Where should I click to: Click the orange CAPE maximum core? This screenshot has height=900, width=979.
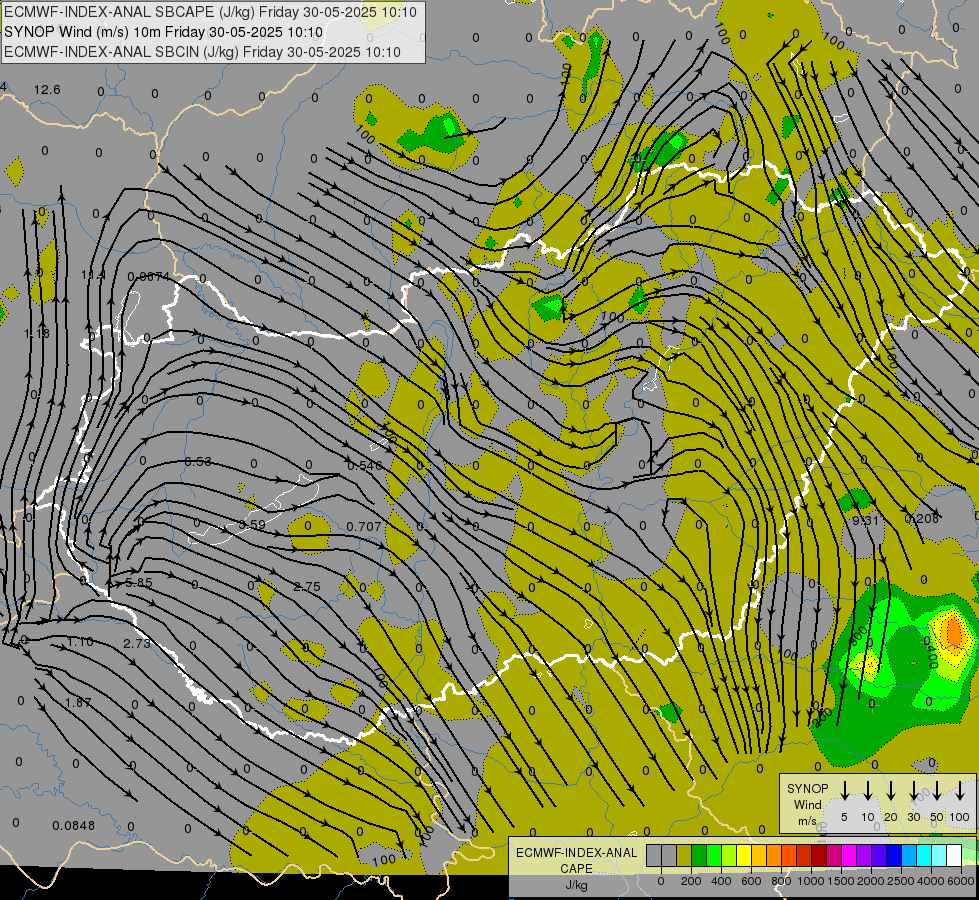click(x=954, y=632)
